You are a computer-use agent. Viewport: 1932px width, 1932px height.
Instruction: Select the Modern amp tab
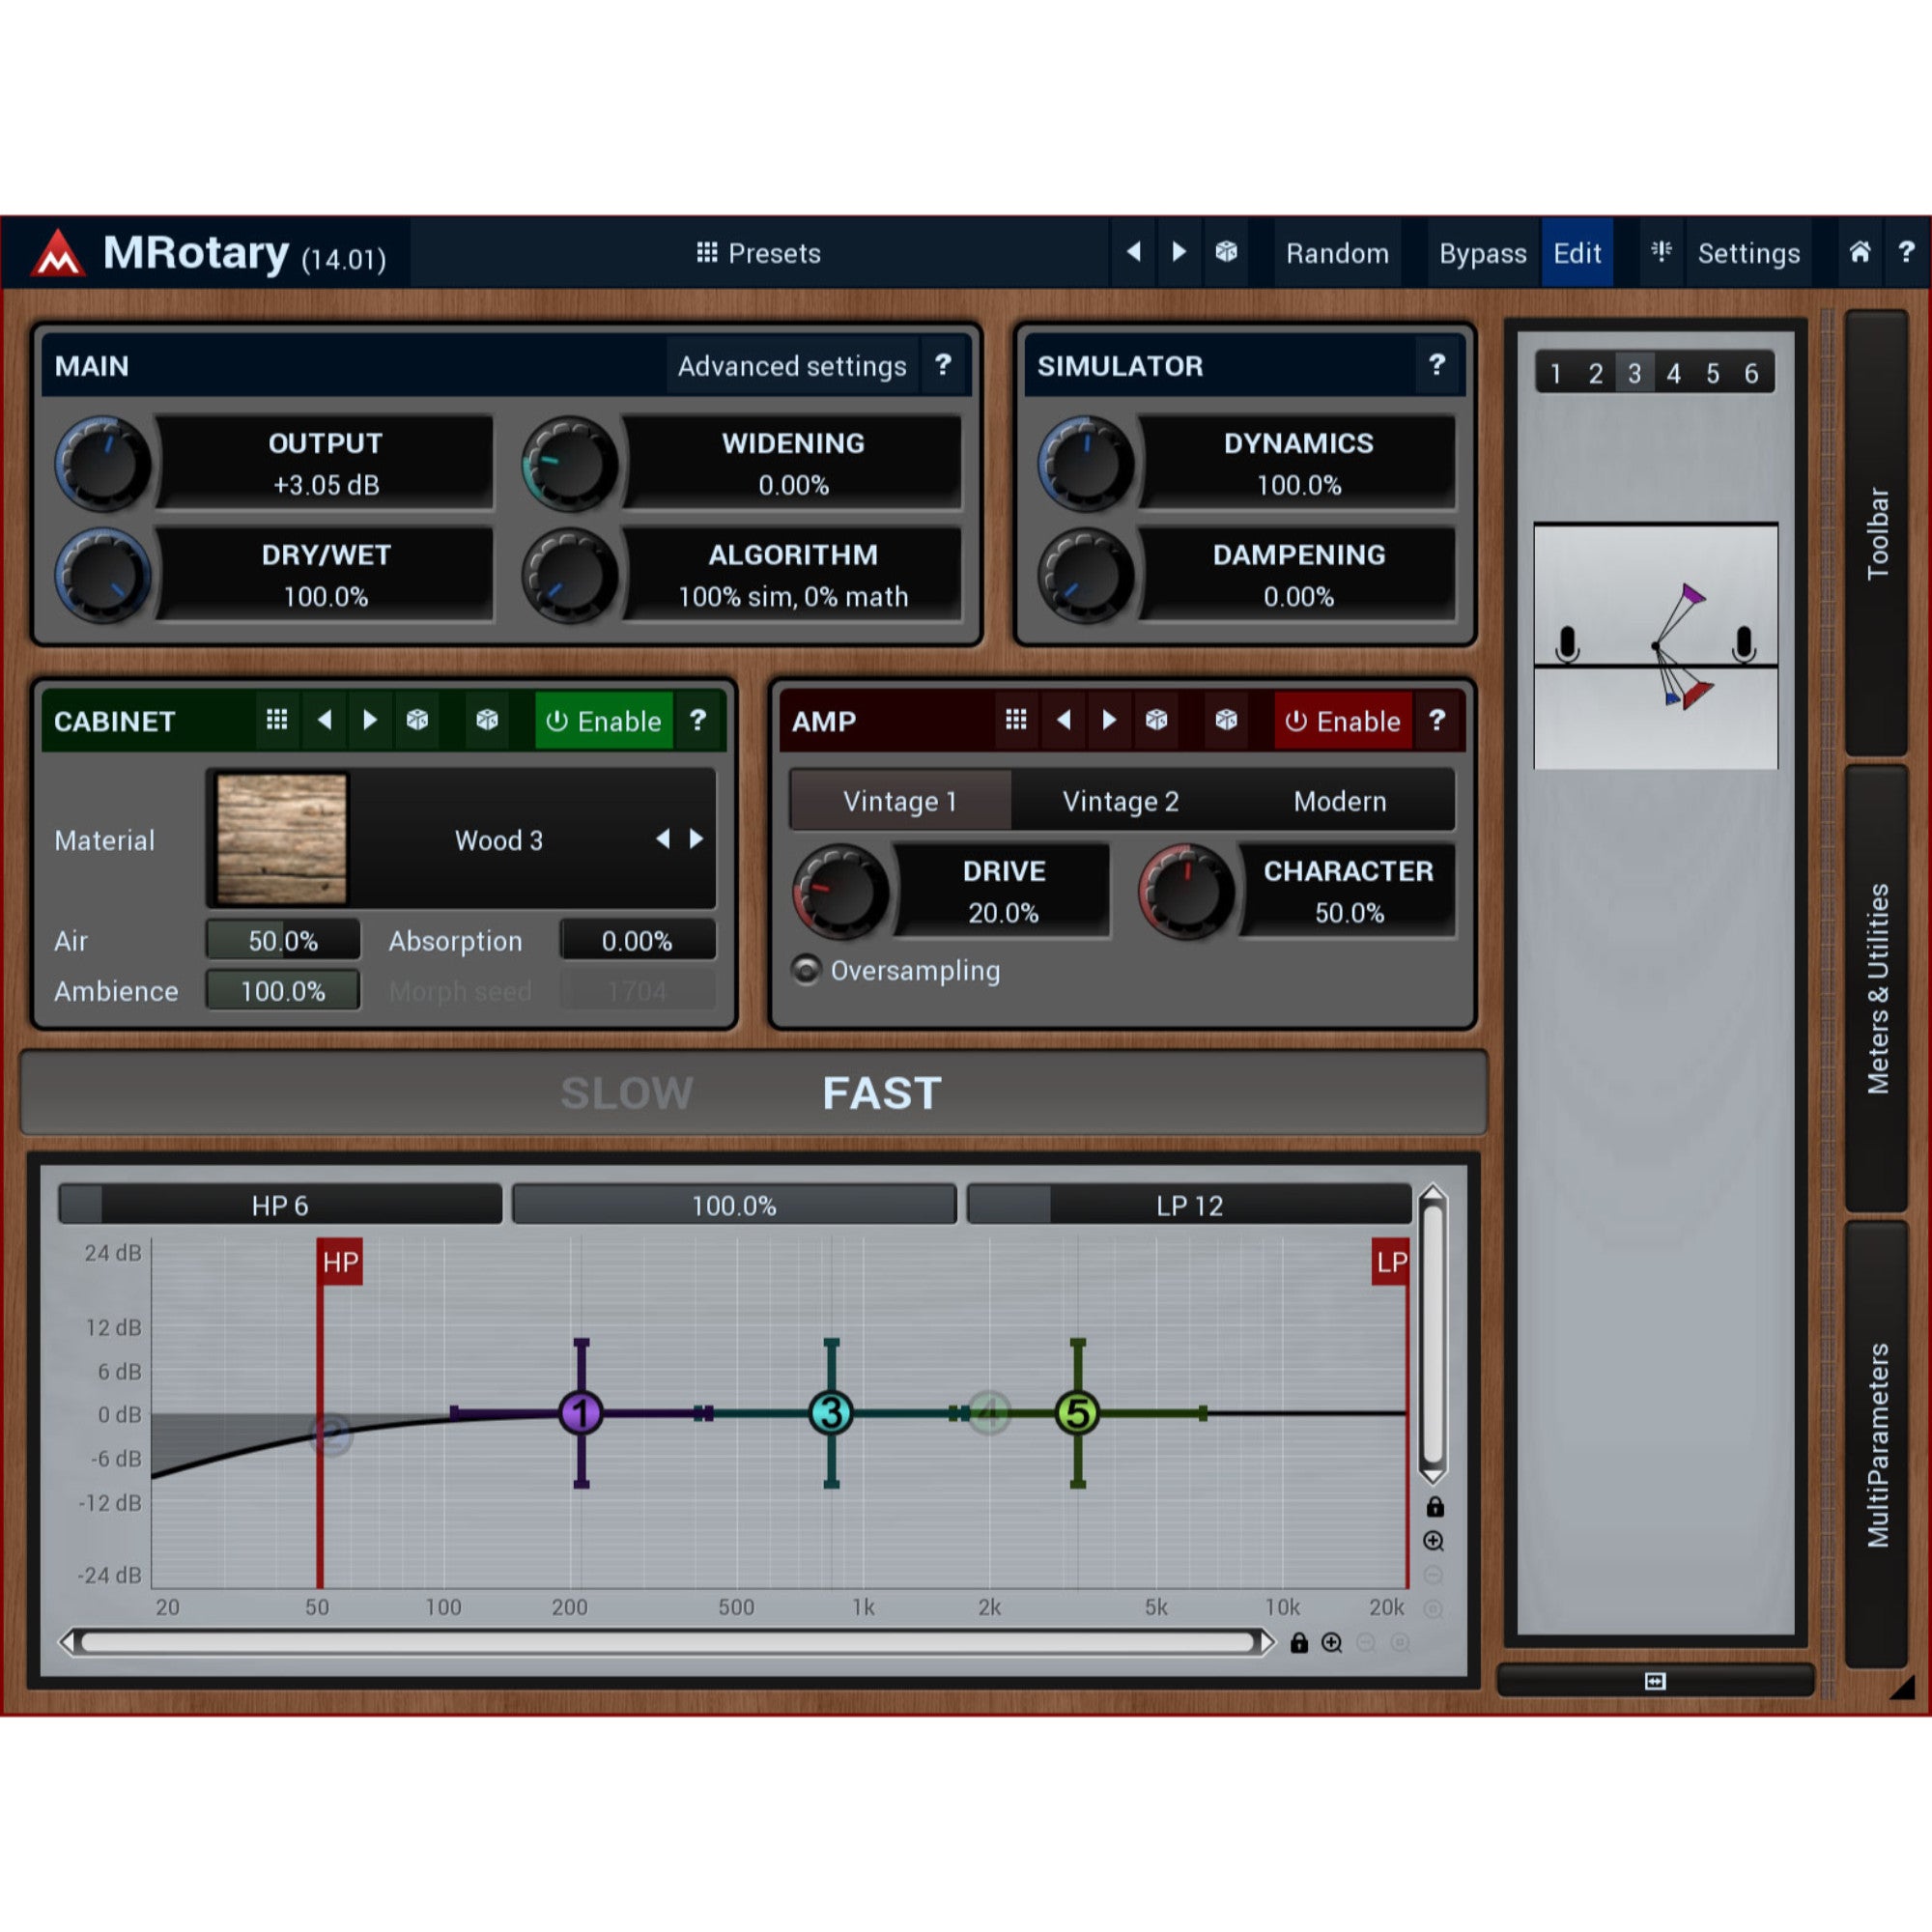tap(1340, 801)
